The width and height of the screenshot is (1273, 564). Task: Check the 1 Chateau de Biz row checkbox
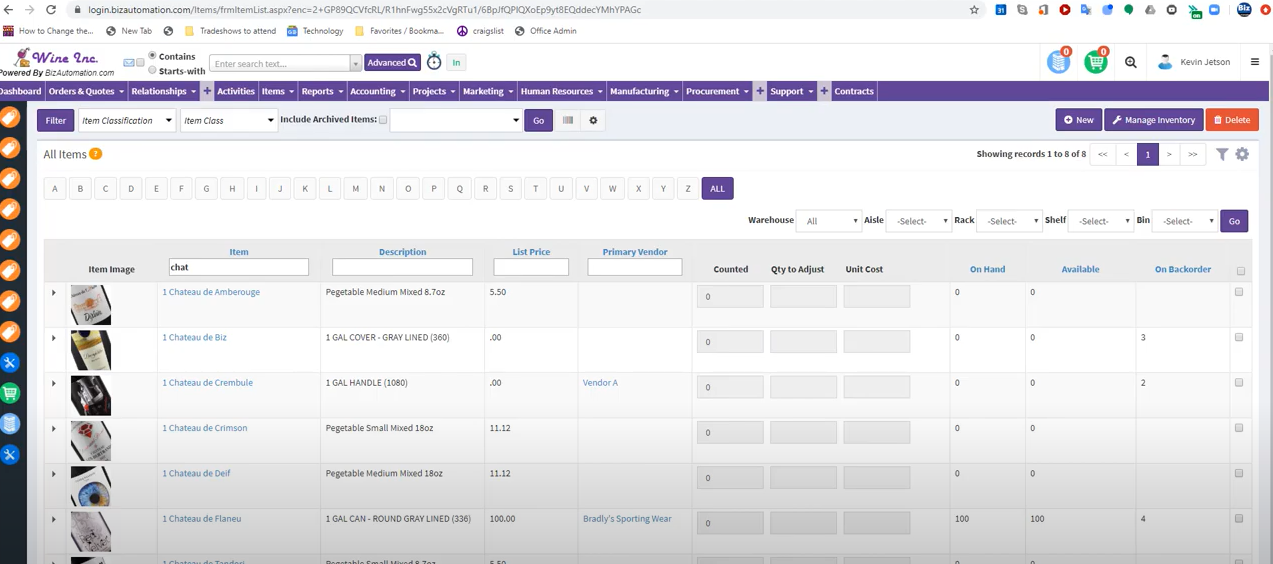click(x=1239, y=337)
